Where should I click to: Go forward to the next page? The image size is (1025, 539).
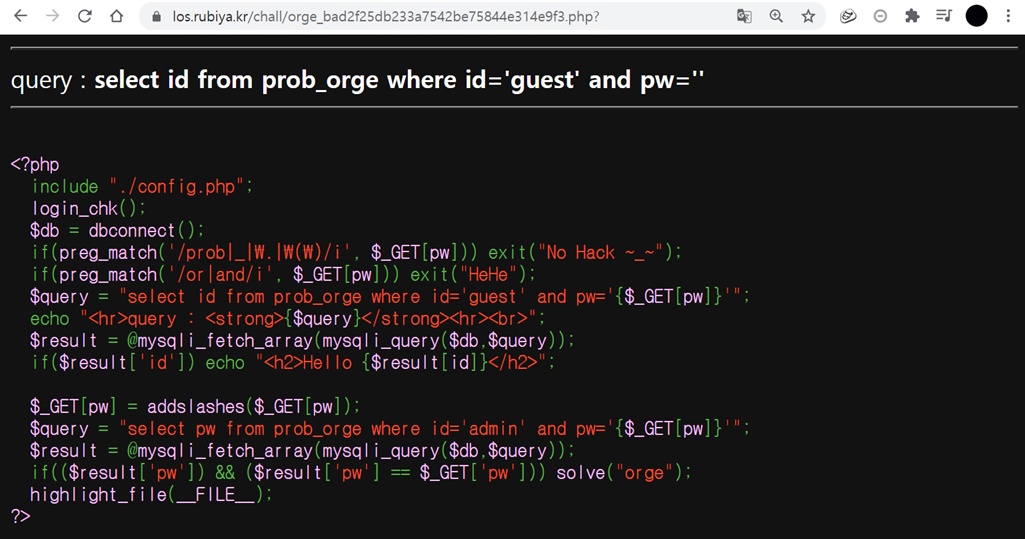(x=52, y=16)
